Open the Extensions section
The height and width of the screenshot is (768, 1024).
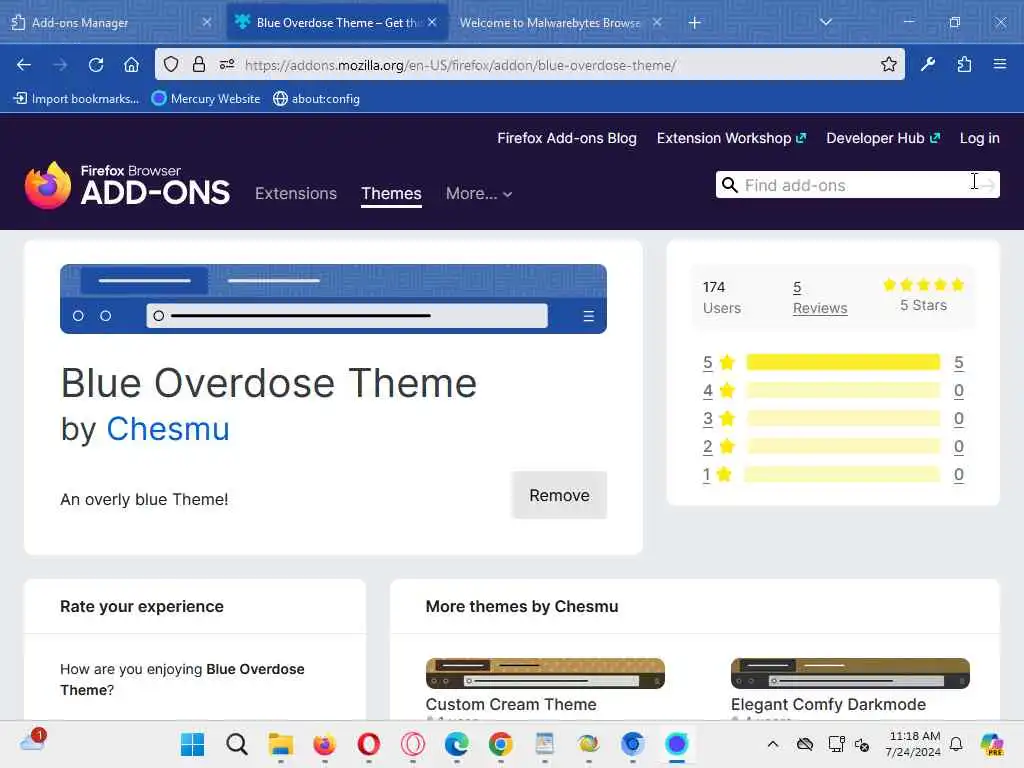296,193
